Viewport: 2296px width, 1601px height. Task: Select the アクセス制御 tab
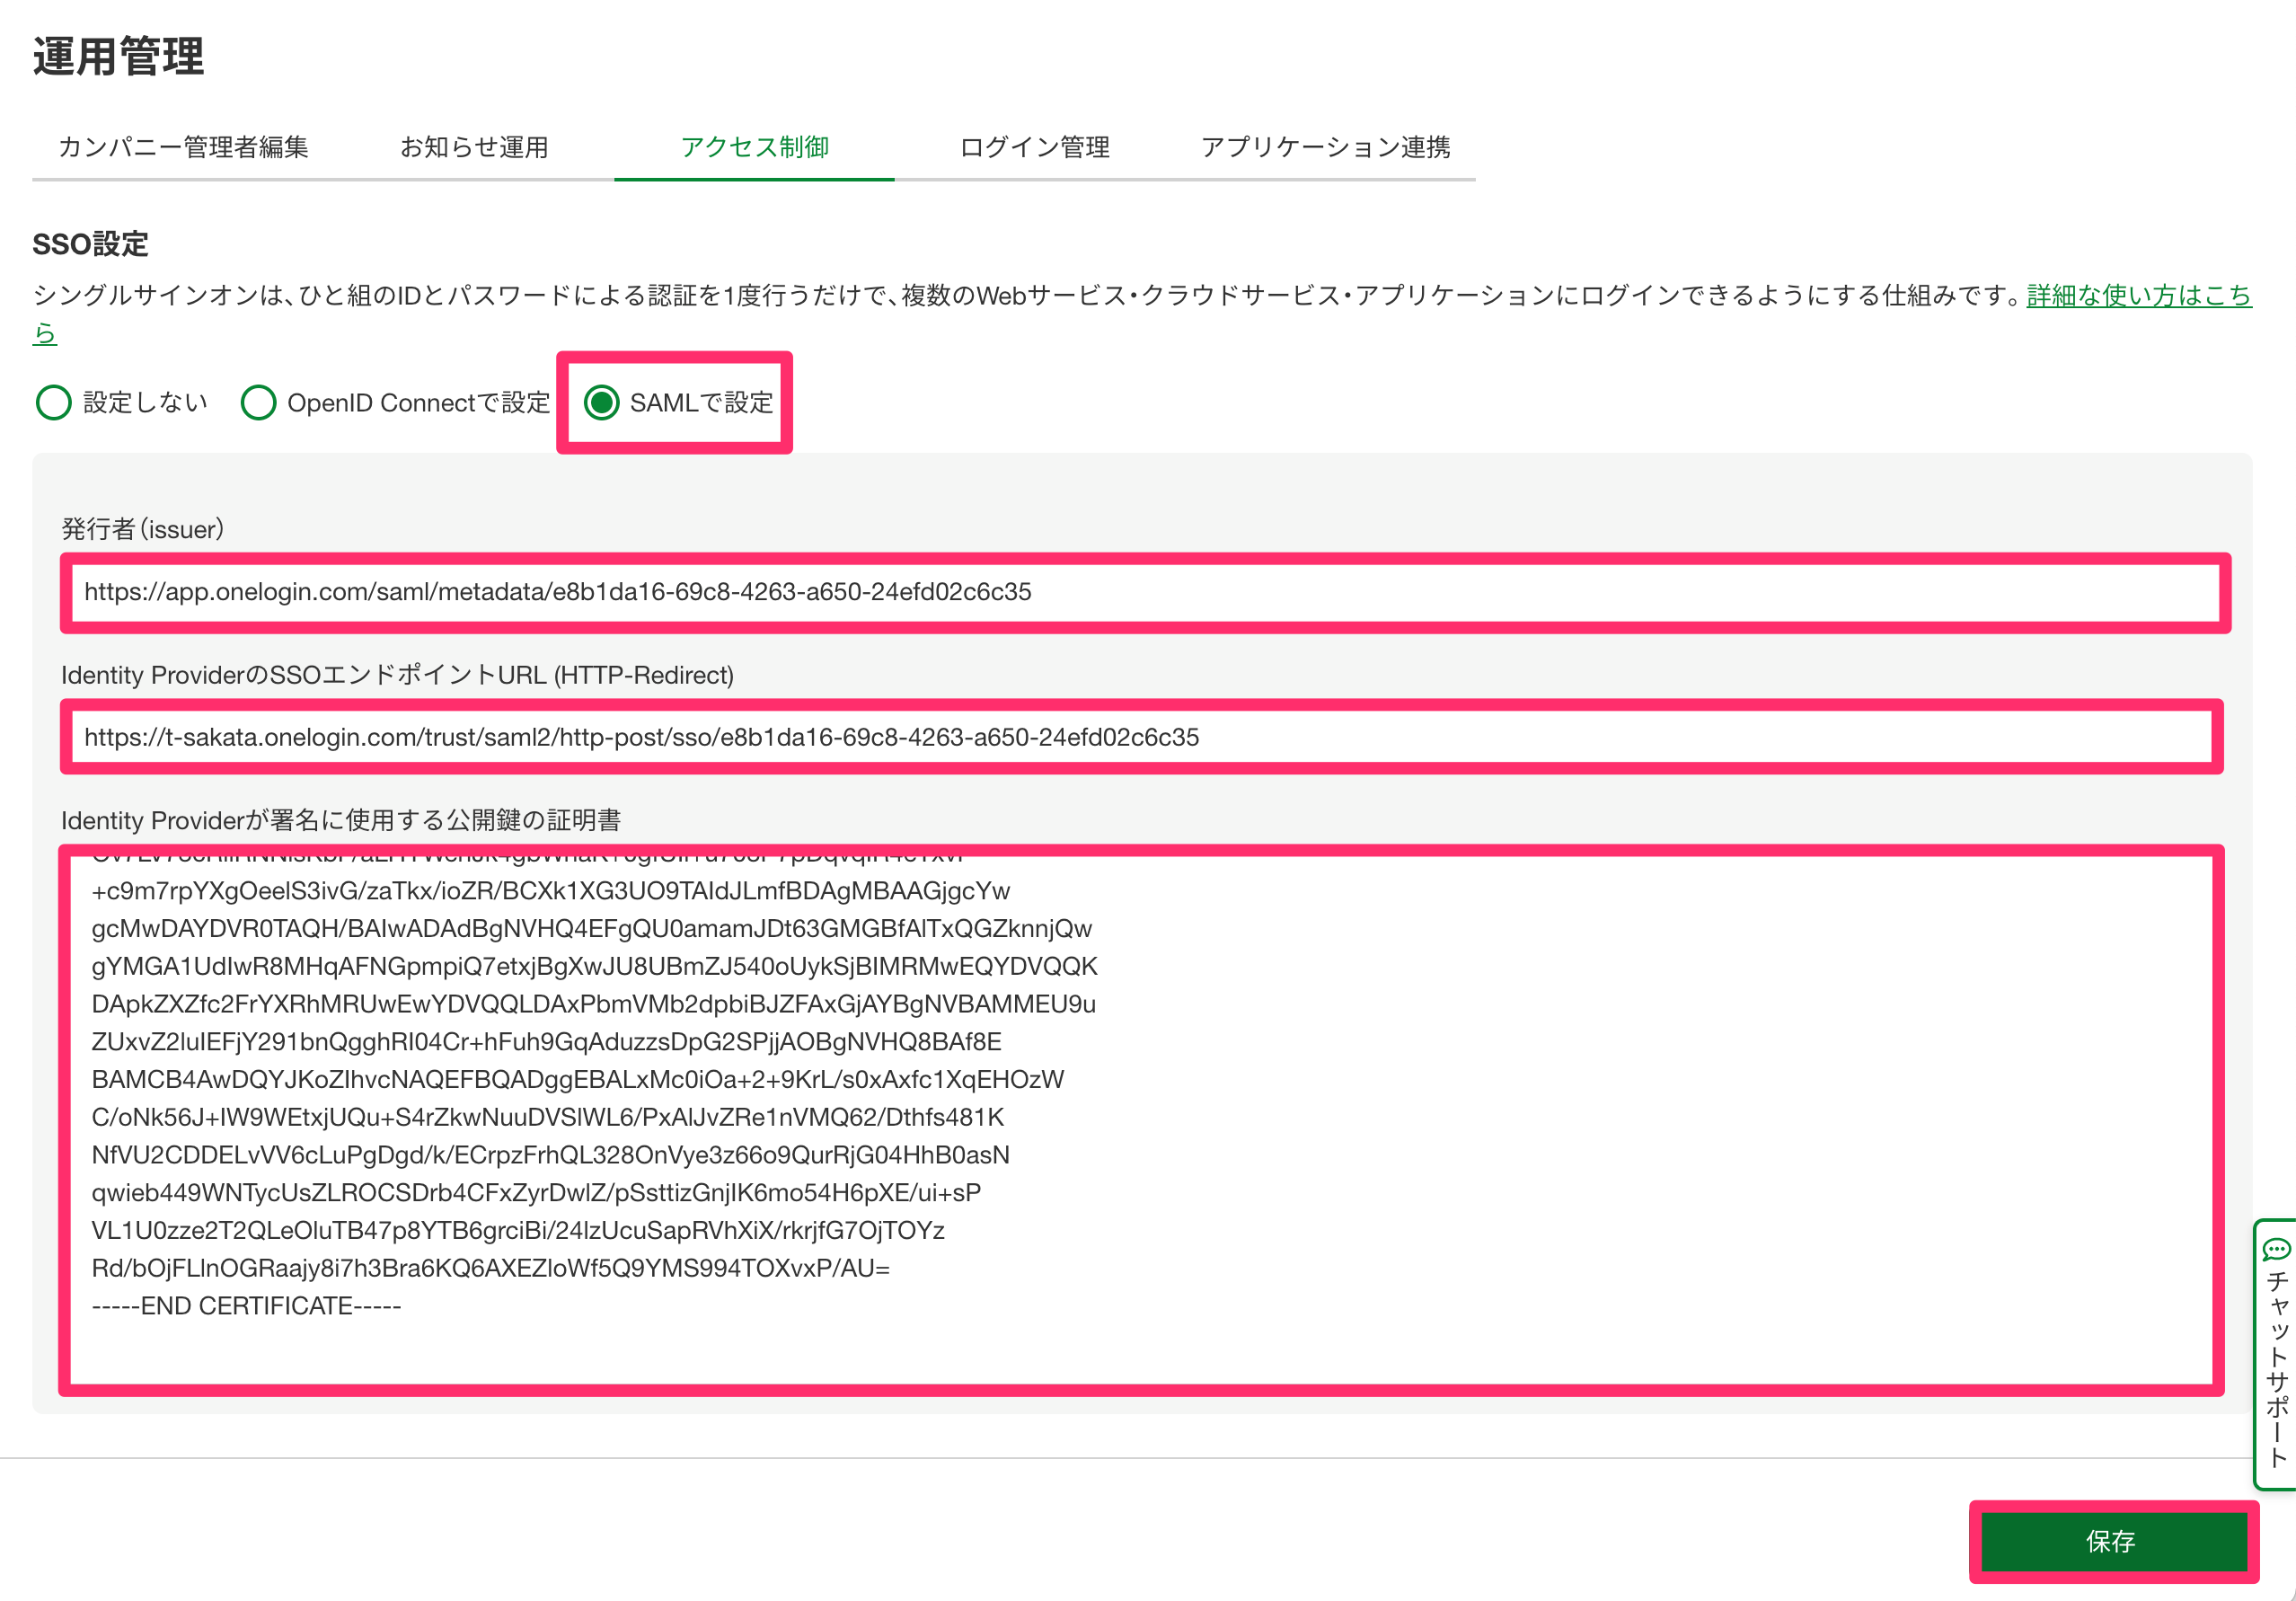pos(755,147)
